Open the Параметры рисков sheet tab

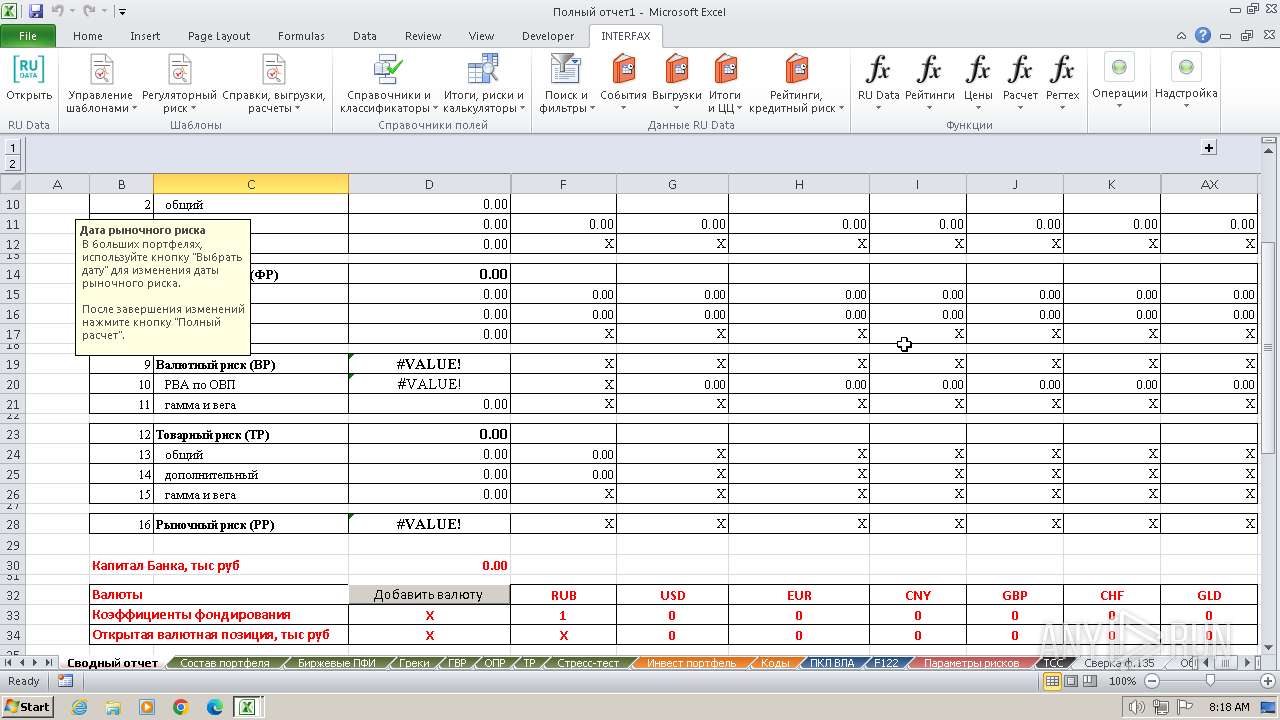point(971,663)
